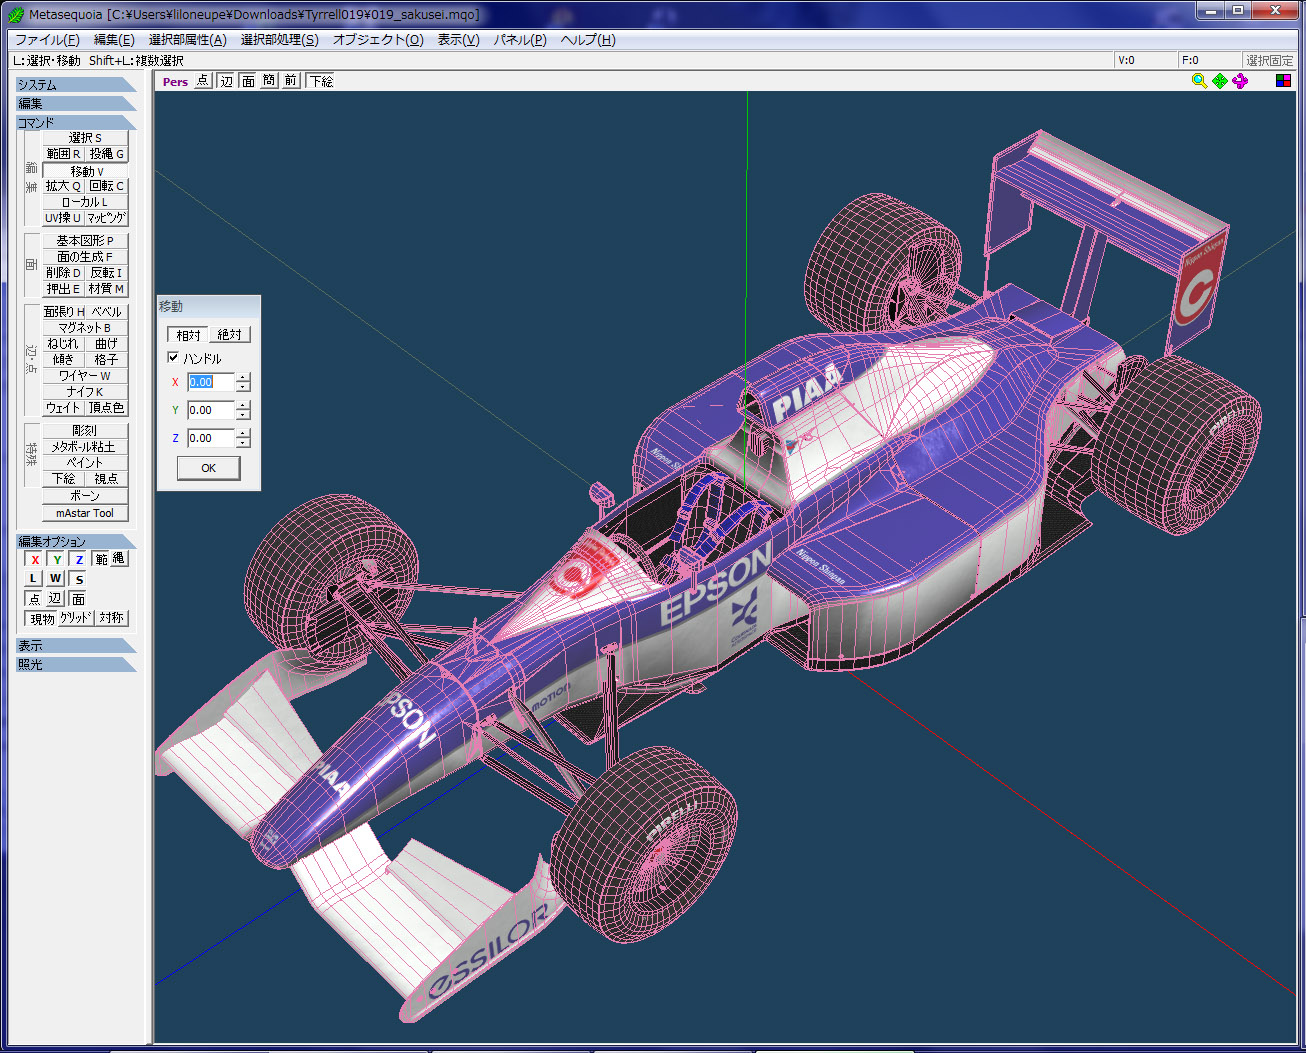Click the magenta rotate view icon
The width and height of the screenshot is (1306, 1053).
coord(1240,81)
